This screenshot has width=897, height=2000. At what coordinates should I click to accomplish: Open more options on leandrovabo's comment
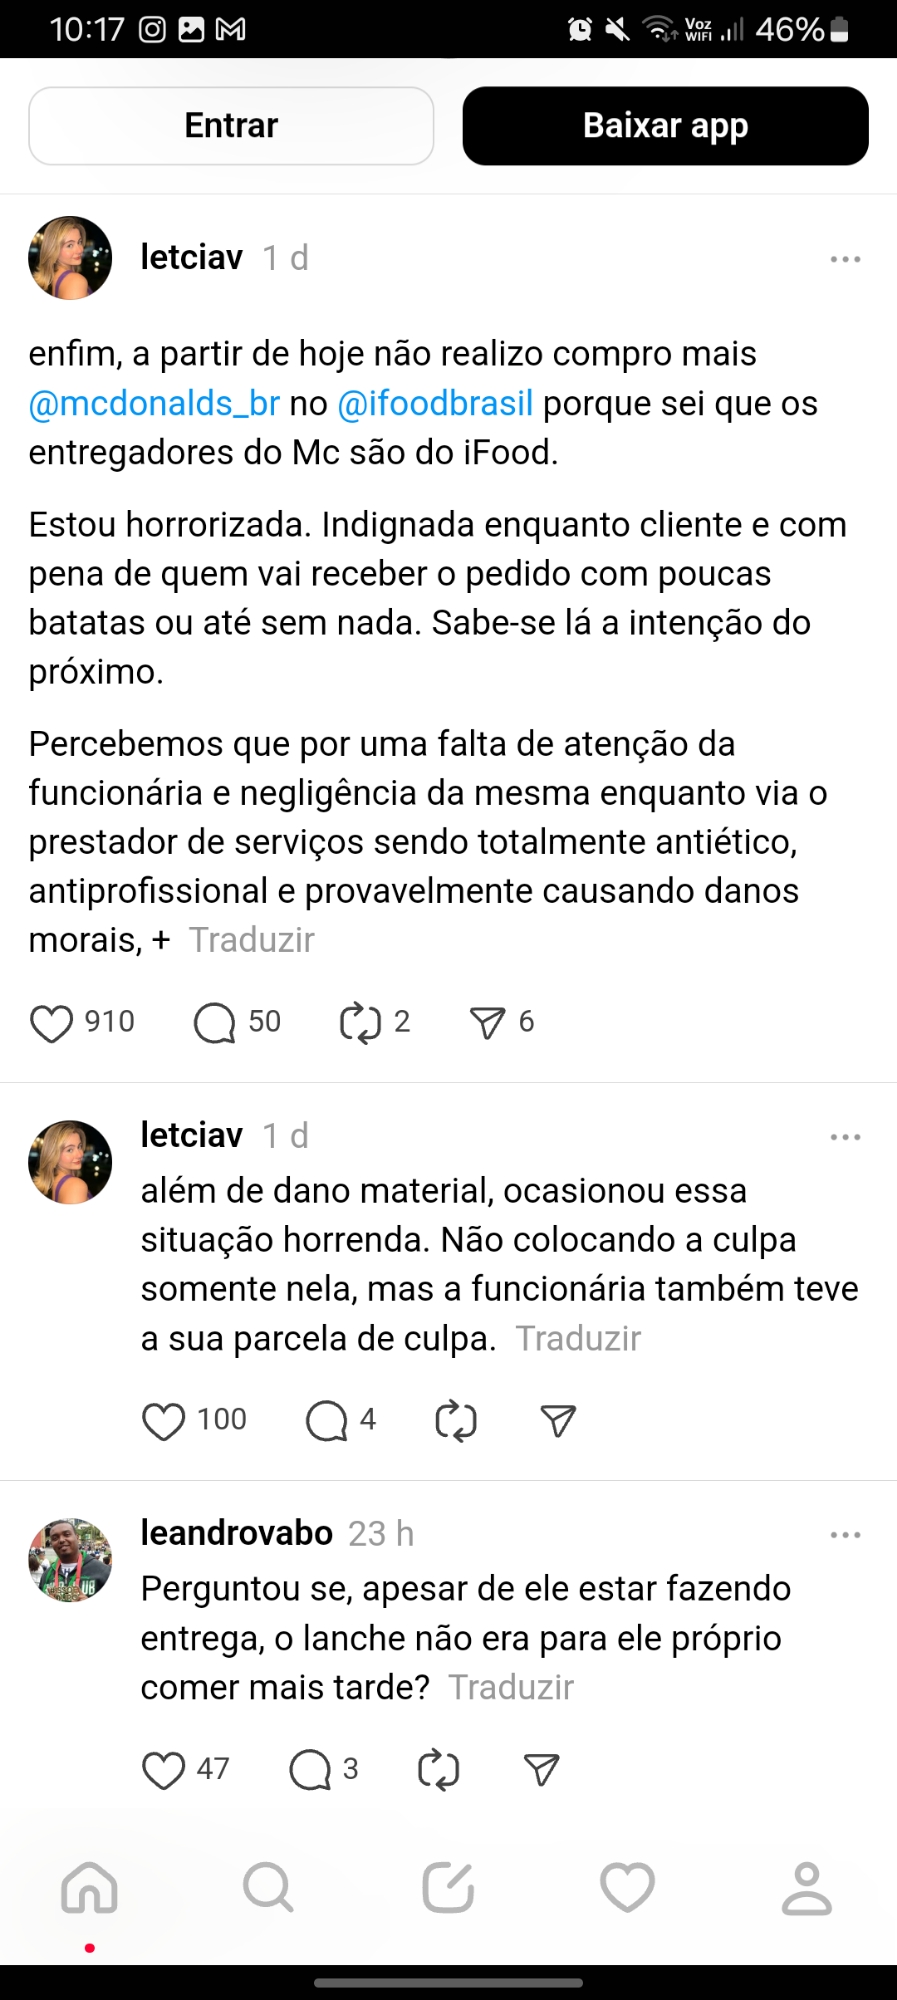coord(845,1535)
